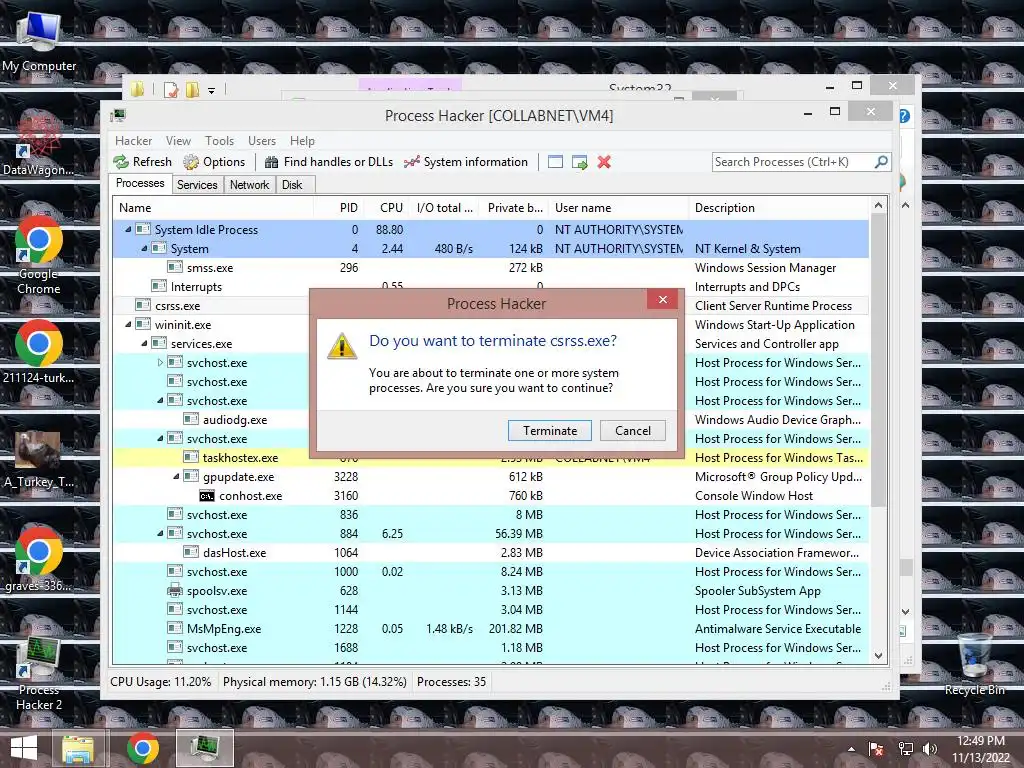1024x768 pixels.
Task: Switch to the Services tab
Action: click(197, 185)
